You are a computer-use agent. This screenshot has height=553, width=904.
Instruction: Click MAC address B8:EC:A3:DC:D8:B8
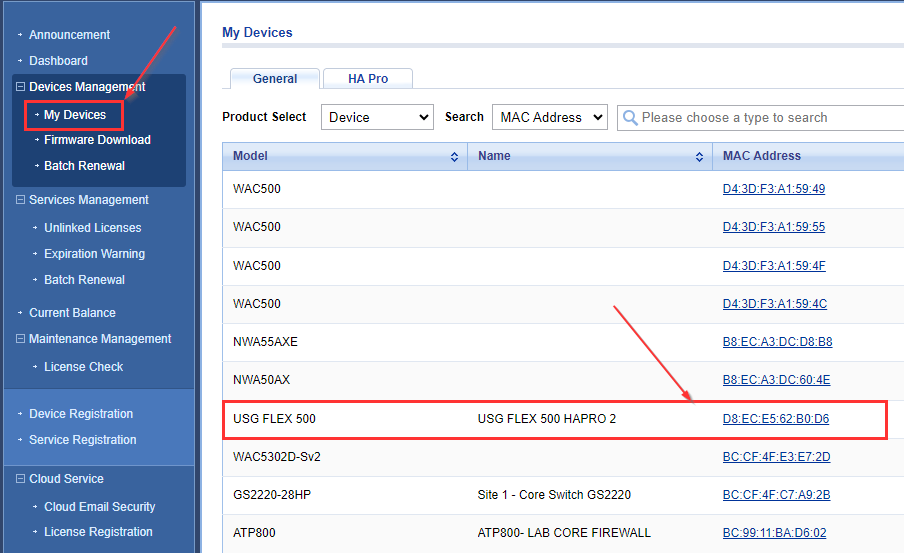click(777, 342)
